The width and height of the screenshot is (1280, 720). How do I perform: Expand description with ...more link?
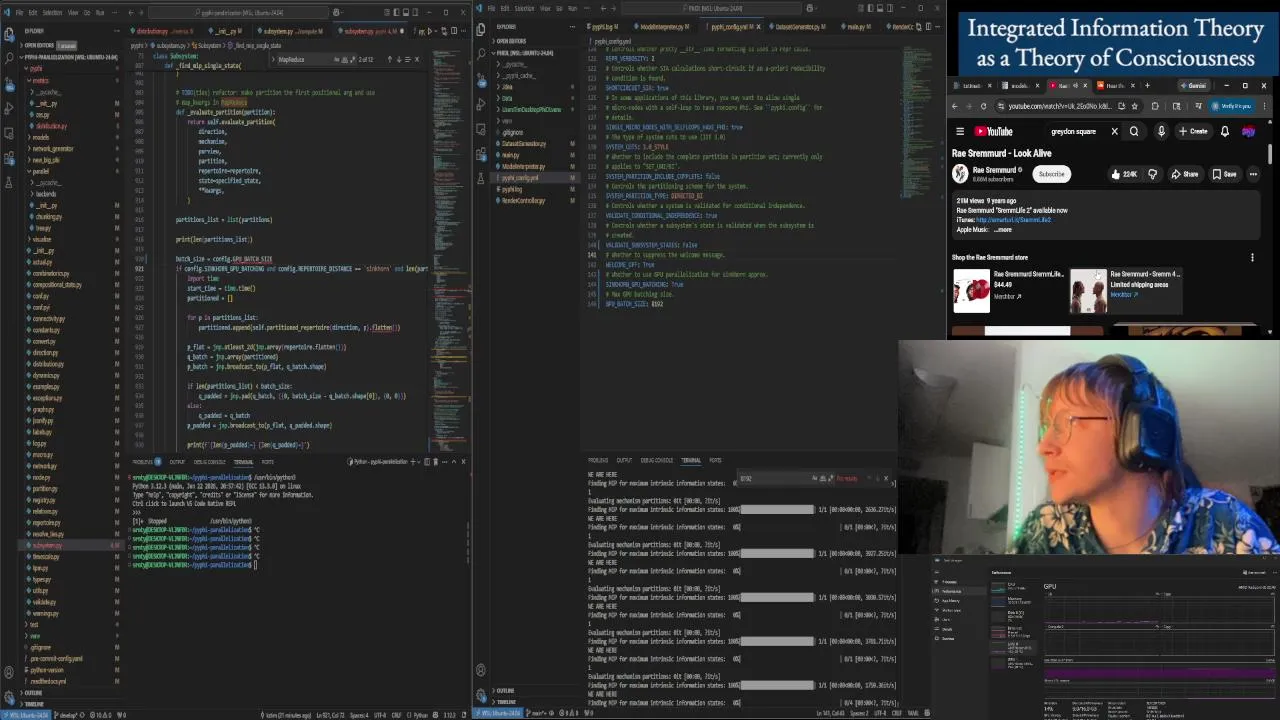click(1001, 230)
